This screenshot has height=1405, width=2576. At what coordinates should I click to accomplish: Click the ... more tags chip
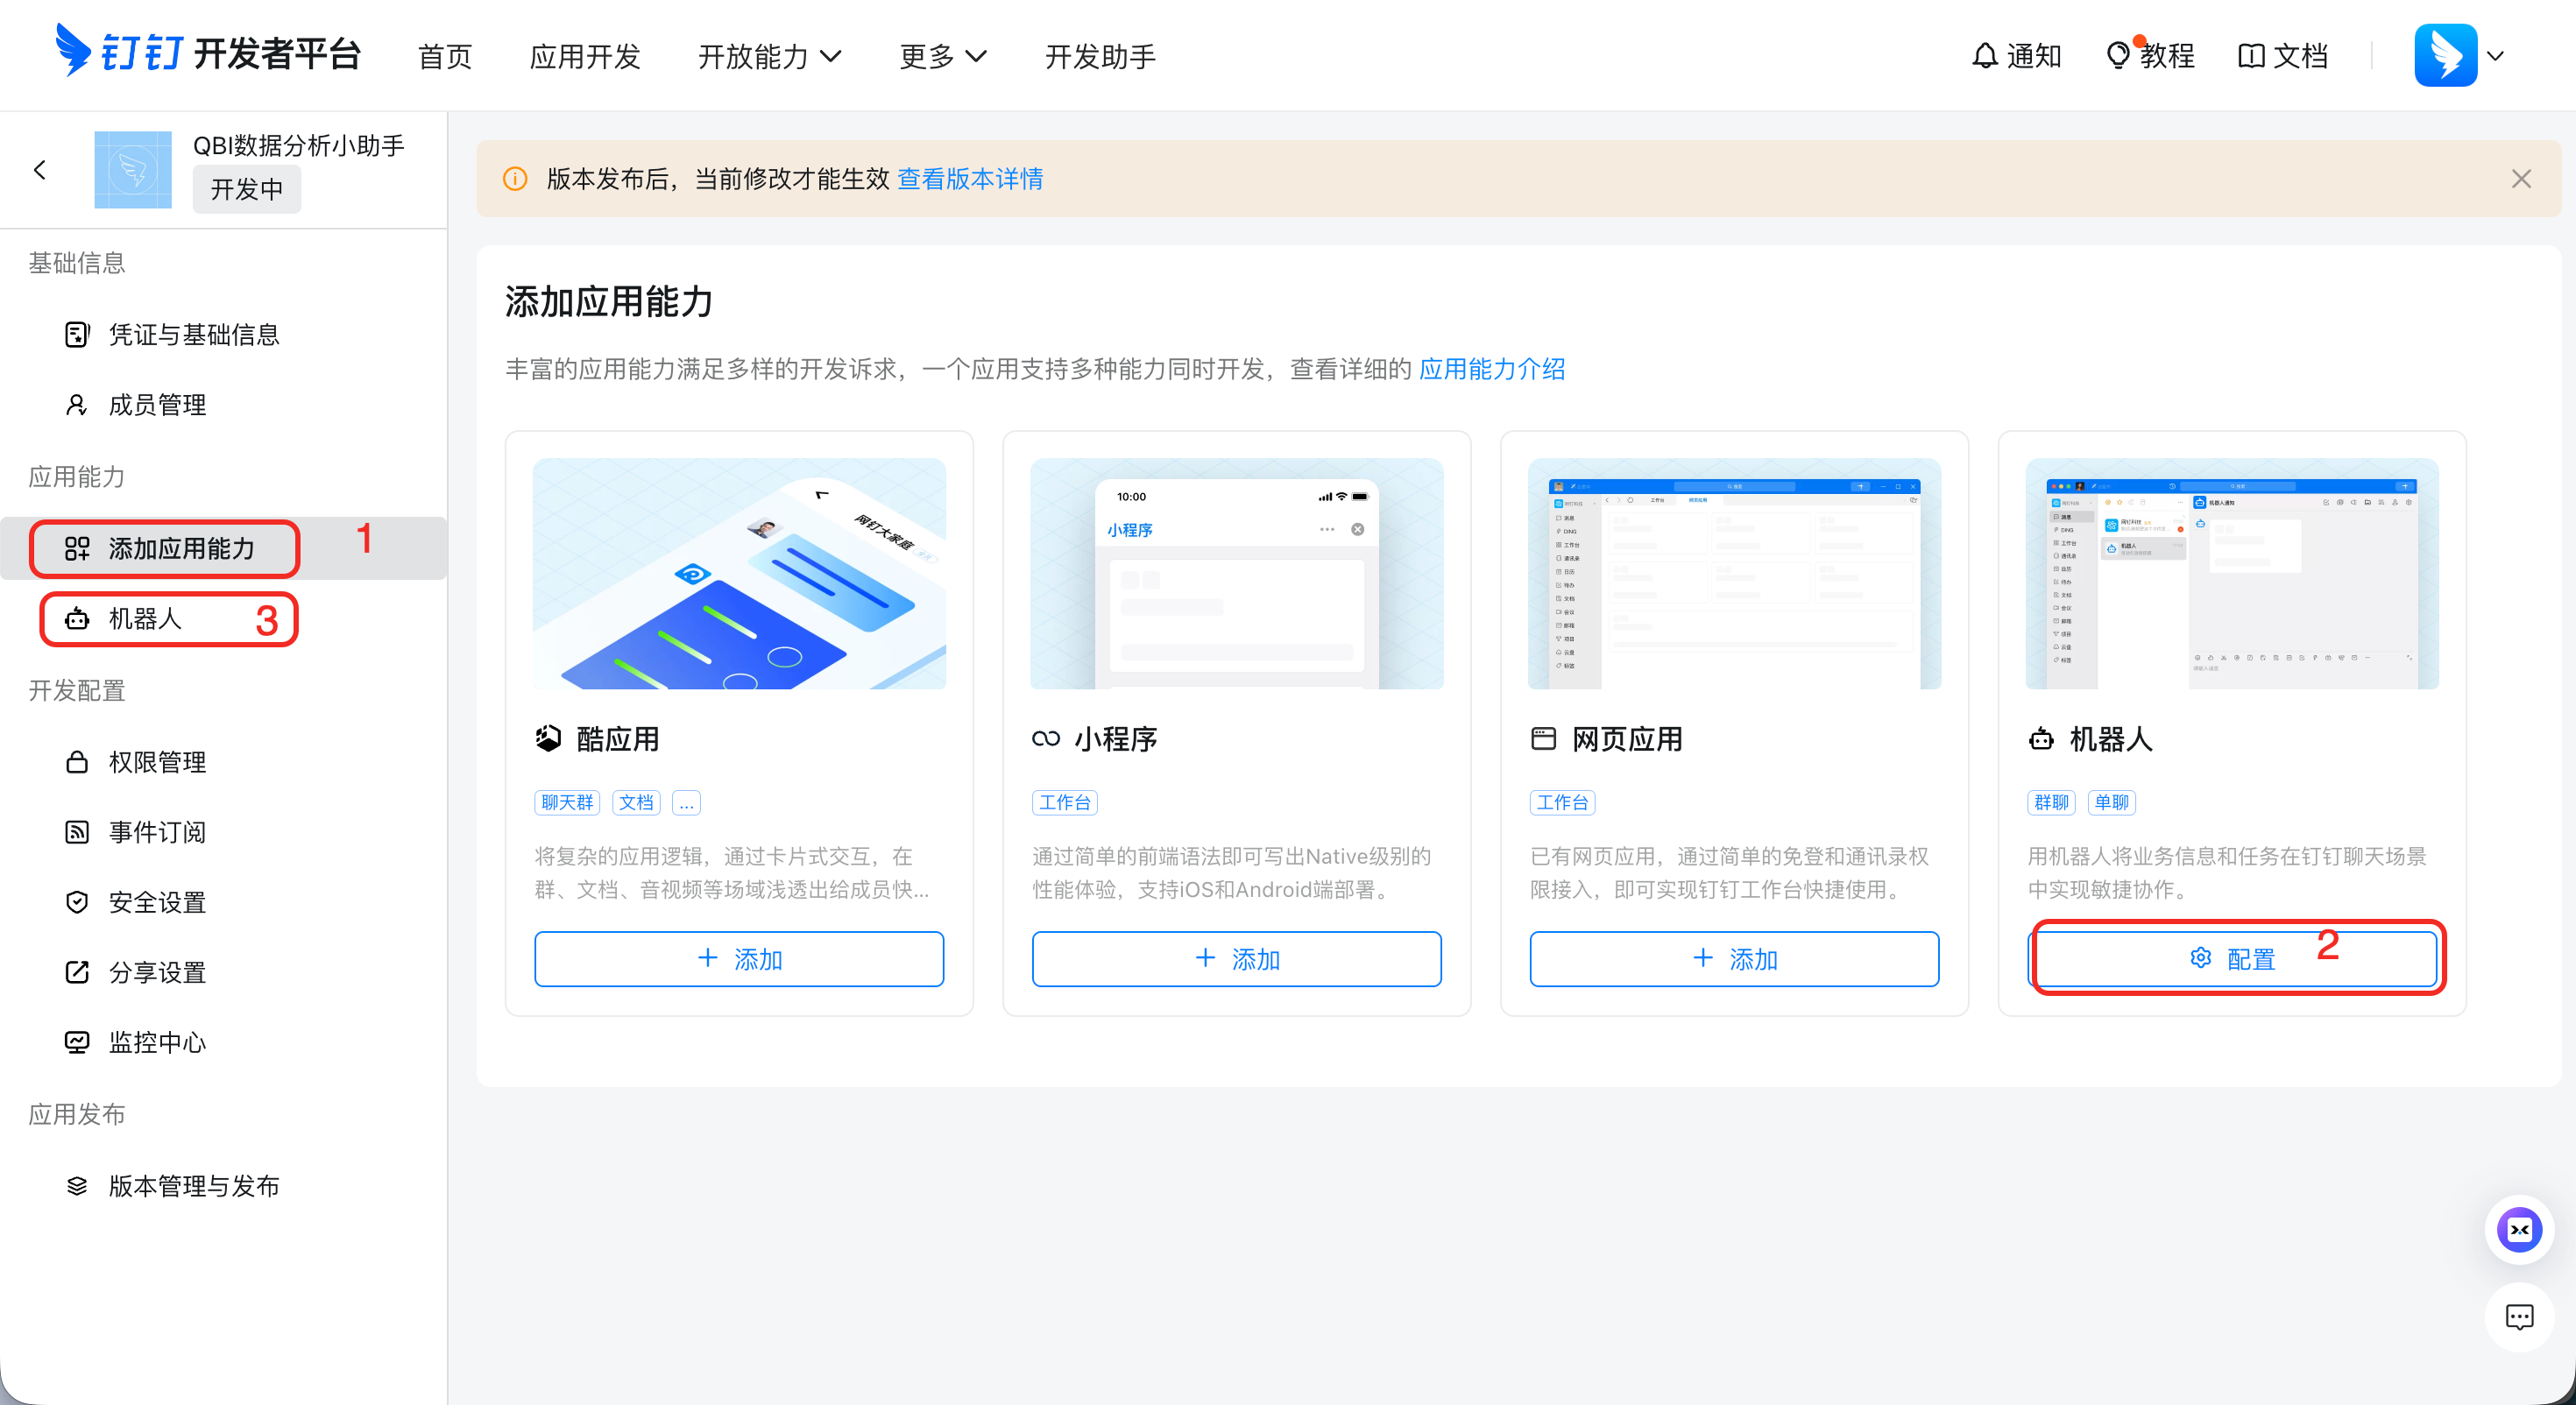coord(686,802)
